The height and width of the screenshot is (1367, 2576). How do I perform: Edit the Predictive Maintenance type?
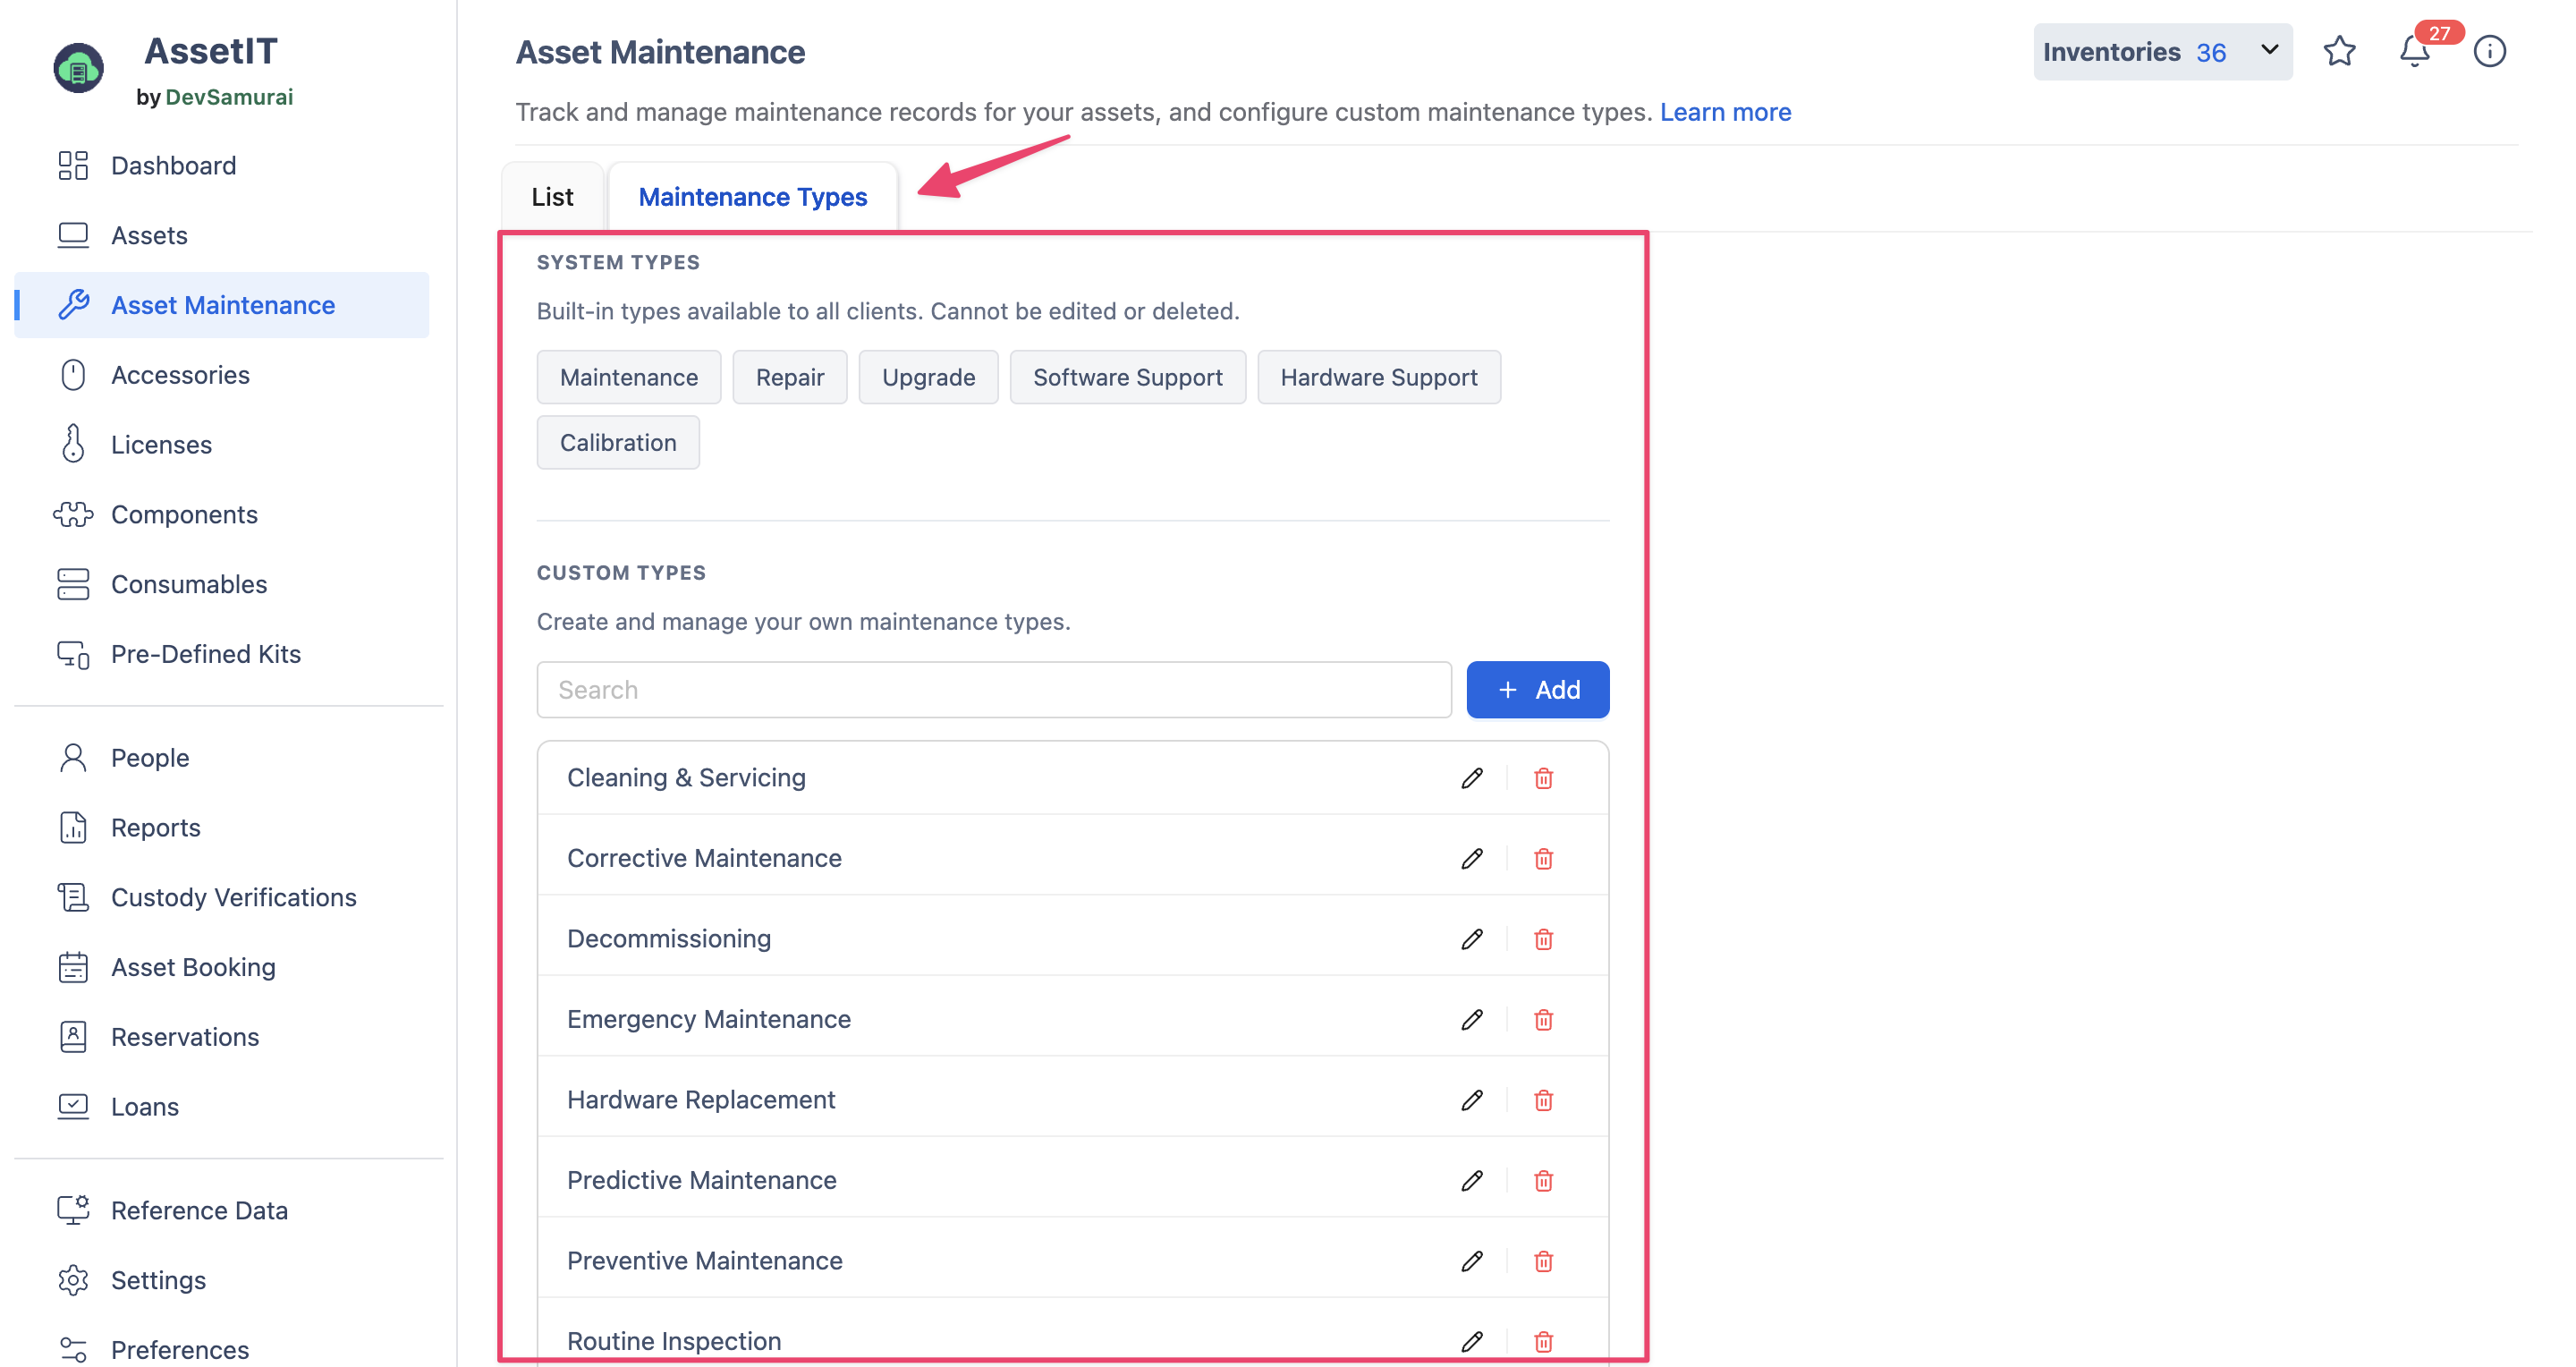[x=1471, y=1181]
